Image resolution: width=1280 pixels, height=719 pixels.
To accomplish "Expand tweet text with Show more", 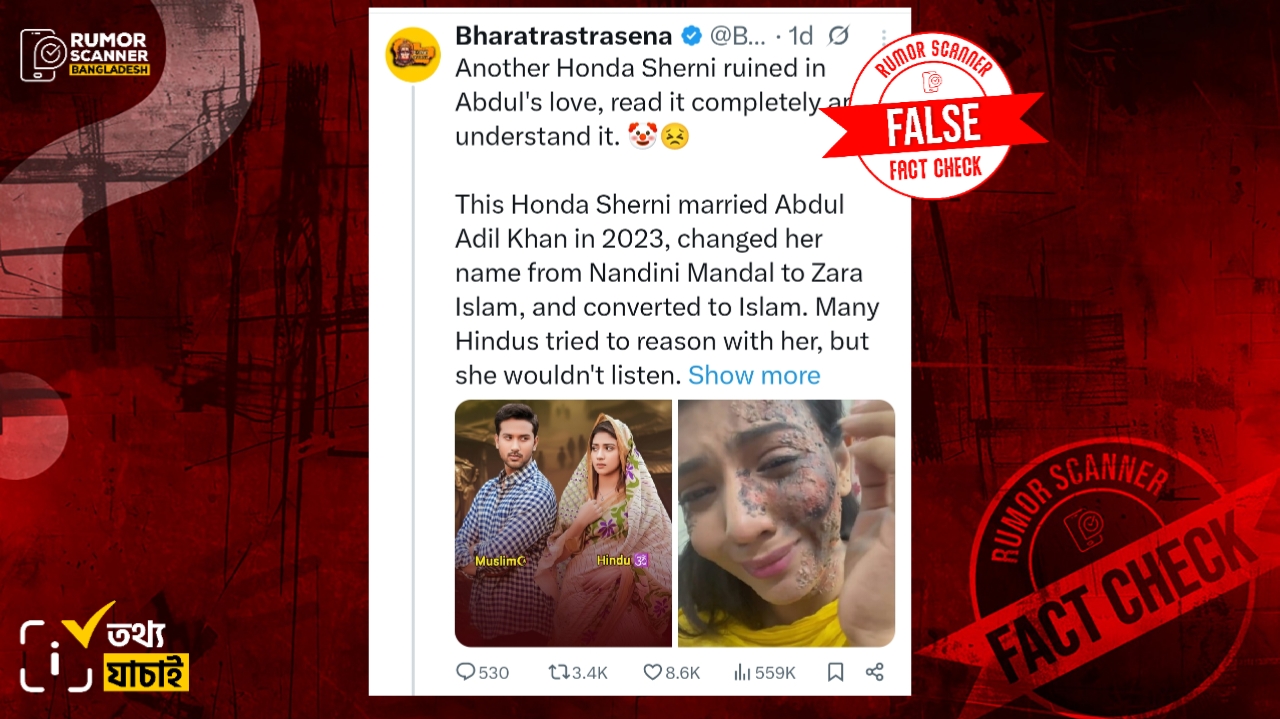I will tap(754, 375).
